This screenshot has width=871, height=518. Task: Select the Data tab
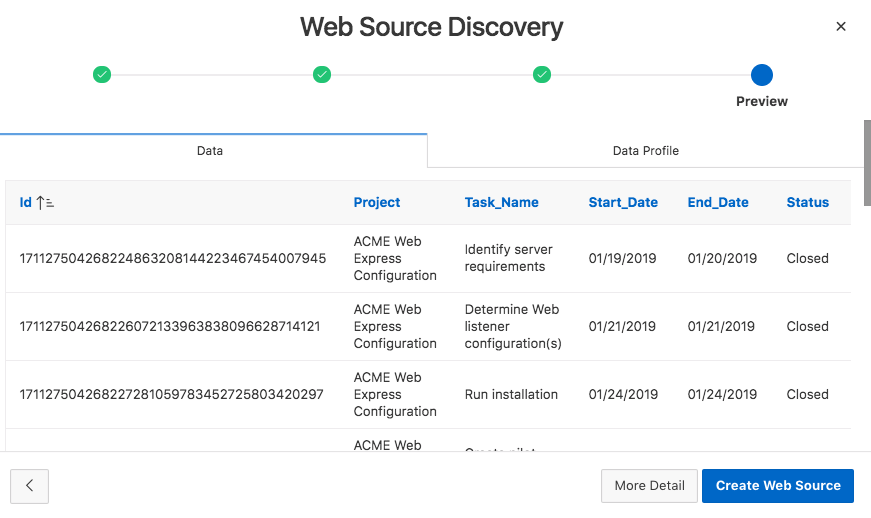210,151
